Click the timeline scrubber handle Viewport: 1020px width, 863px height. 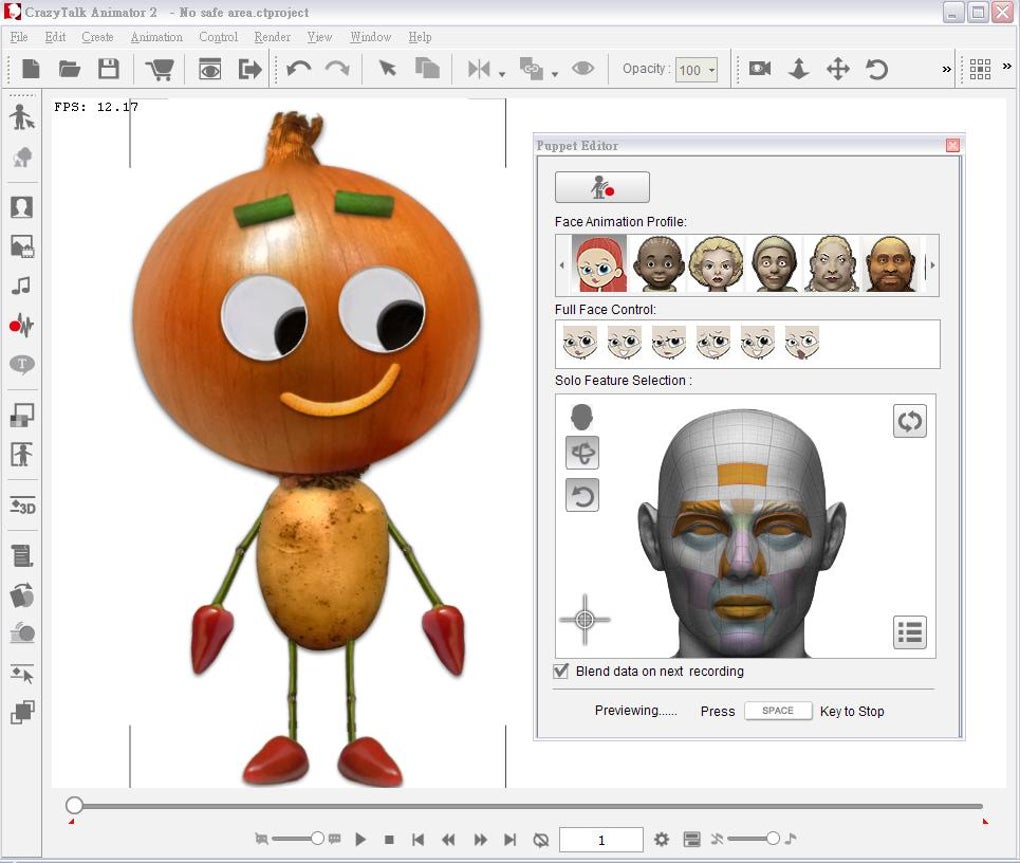pyautogui.click(x=74, y=805)
